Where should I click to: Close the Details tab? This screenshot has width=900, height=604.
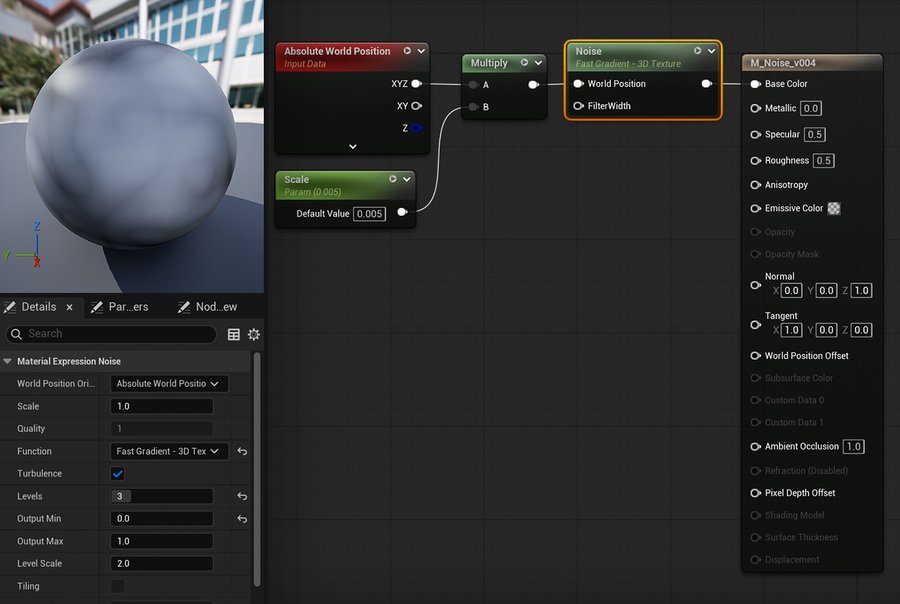coord(69,307)
